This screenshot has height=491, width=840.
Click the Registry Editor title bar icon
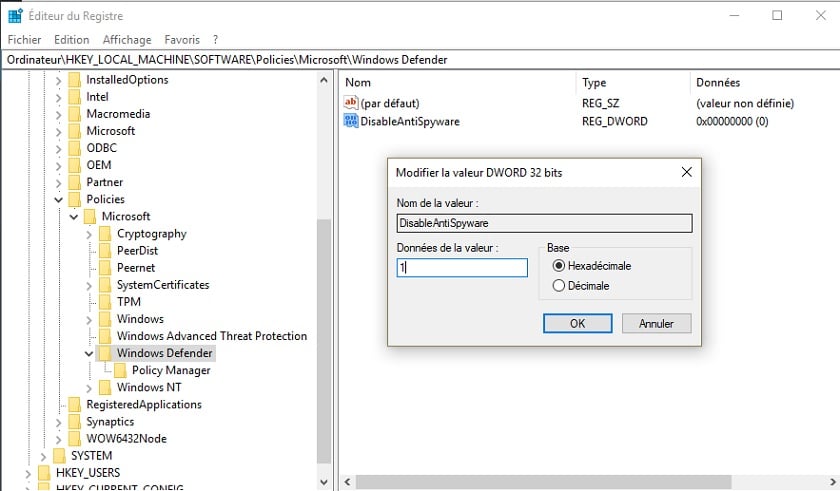tap(15, 16)
